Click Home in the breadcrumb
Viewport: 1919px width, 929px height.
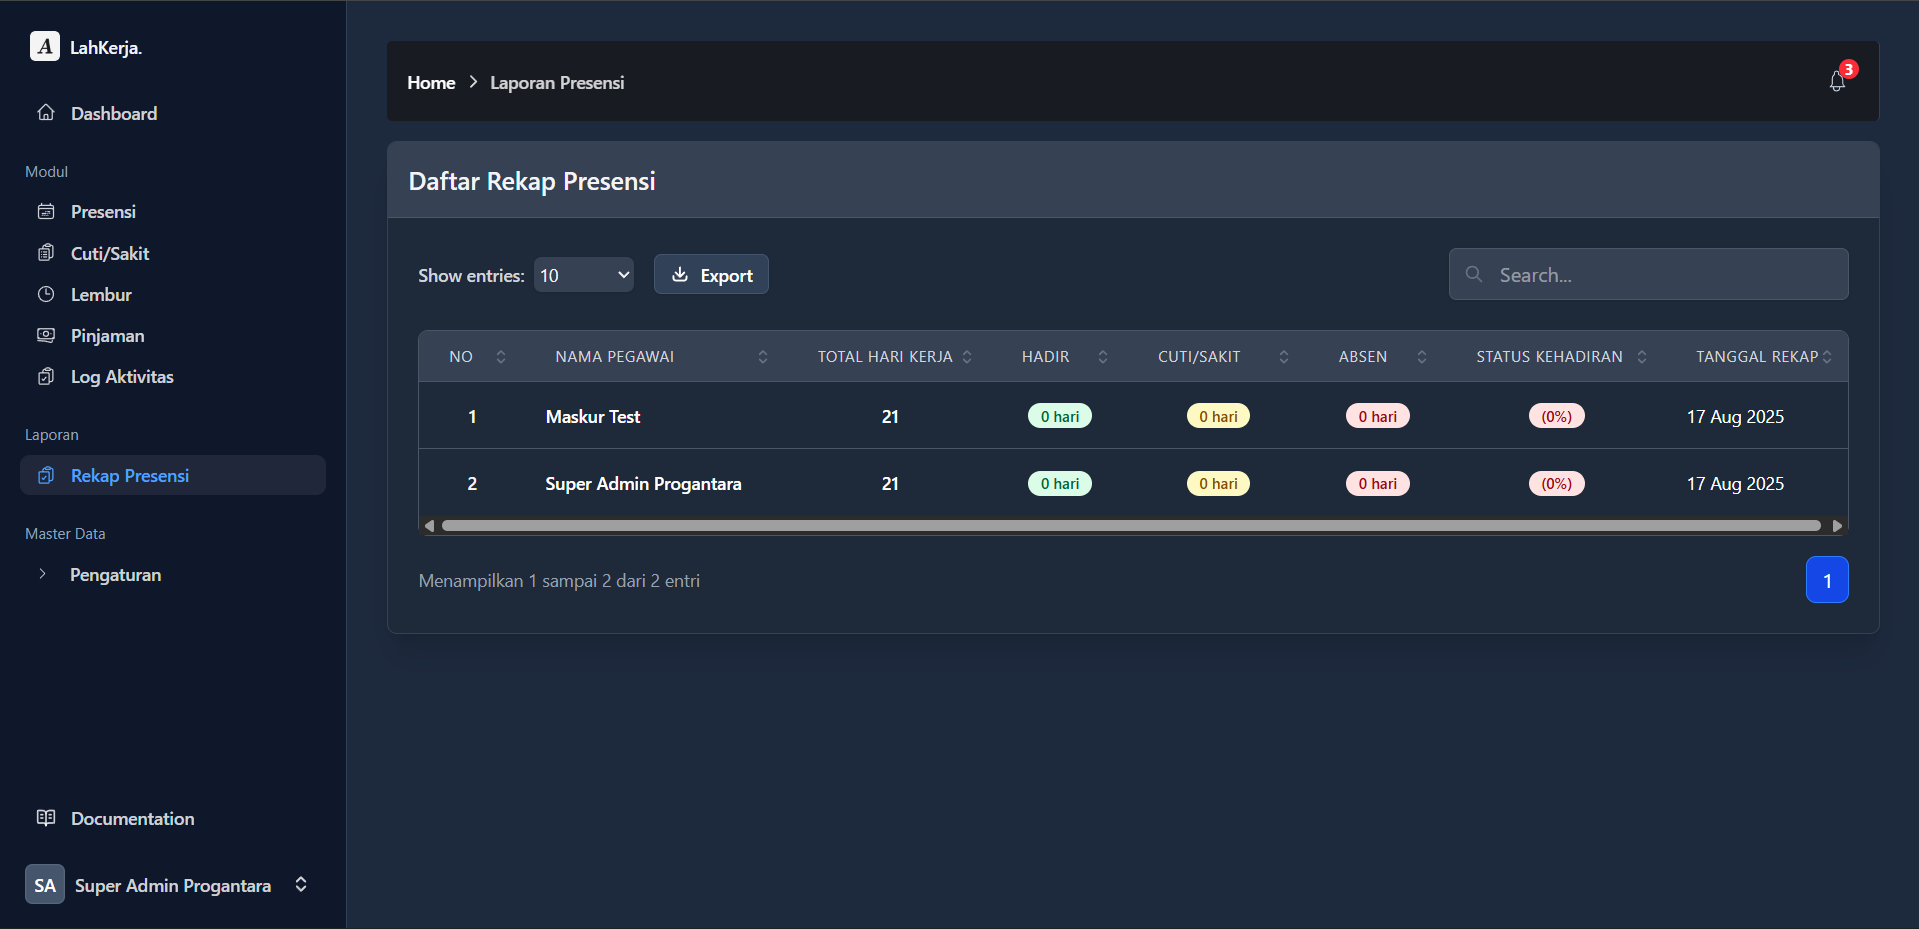431,83
